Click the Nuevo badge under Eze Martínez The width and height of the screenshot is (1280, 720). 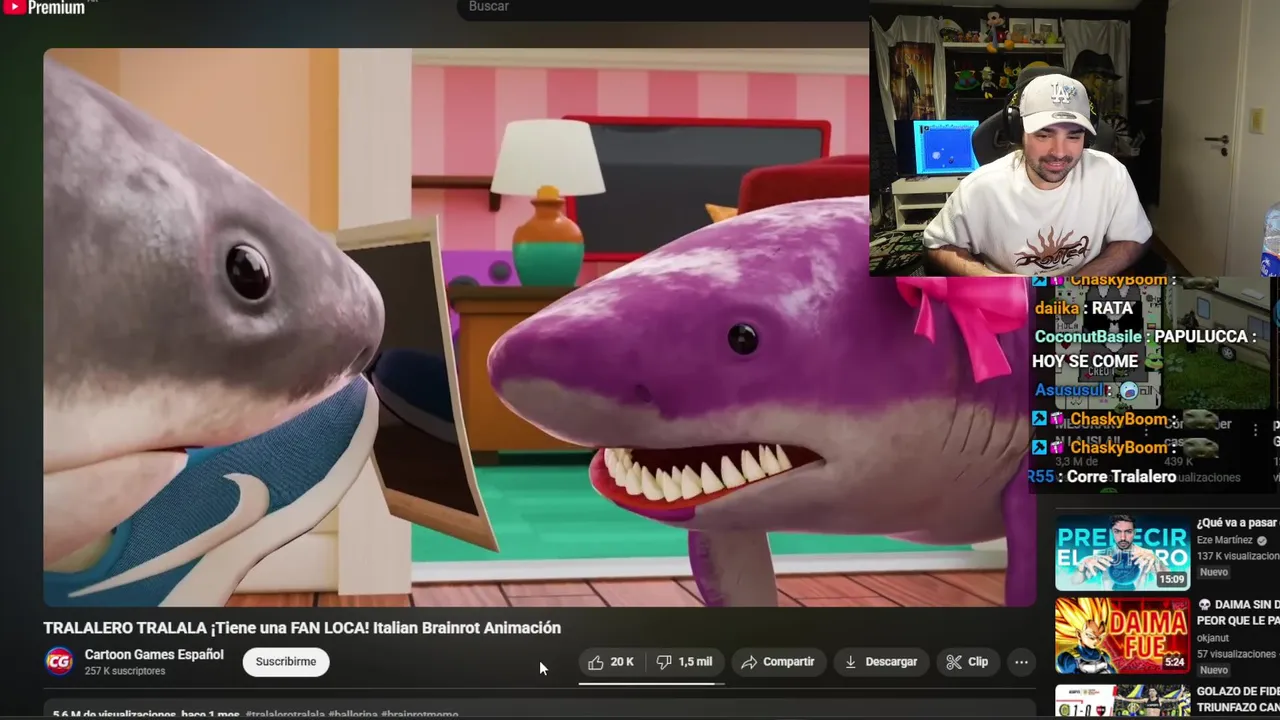[x=1213, y=573]
